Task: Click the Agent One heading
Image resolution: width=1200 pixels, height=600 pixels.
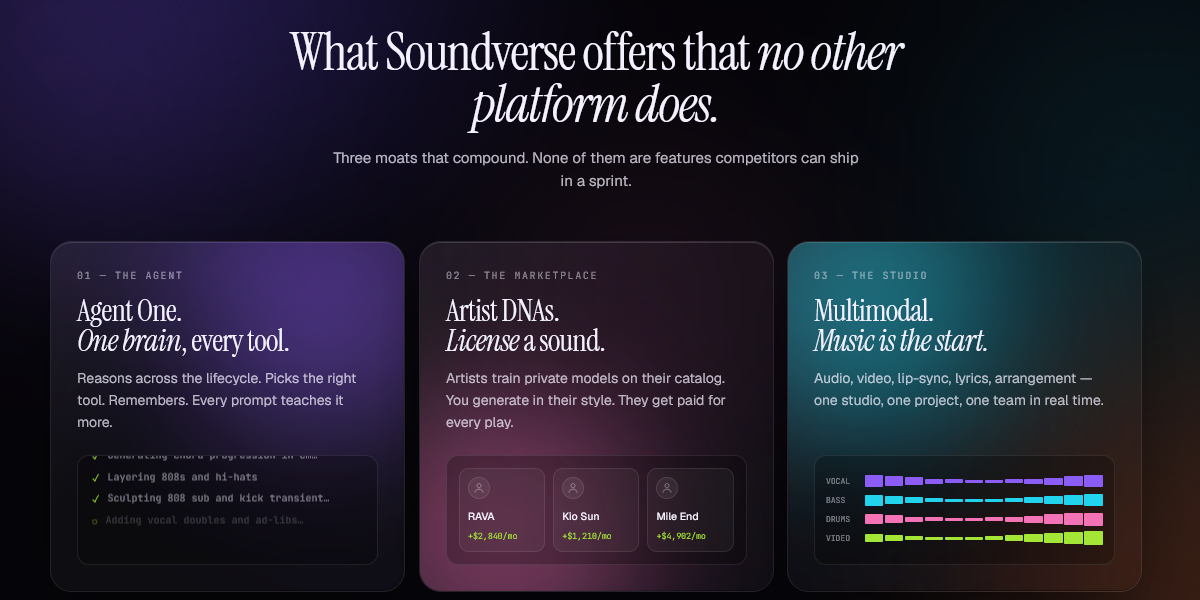Action: point(183,325)
